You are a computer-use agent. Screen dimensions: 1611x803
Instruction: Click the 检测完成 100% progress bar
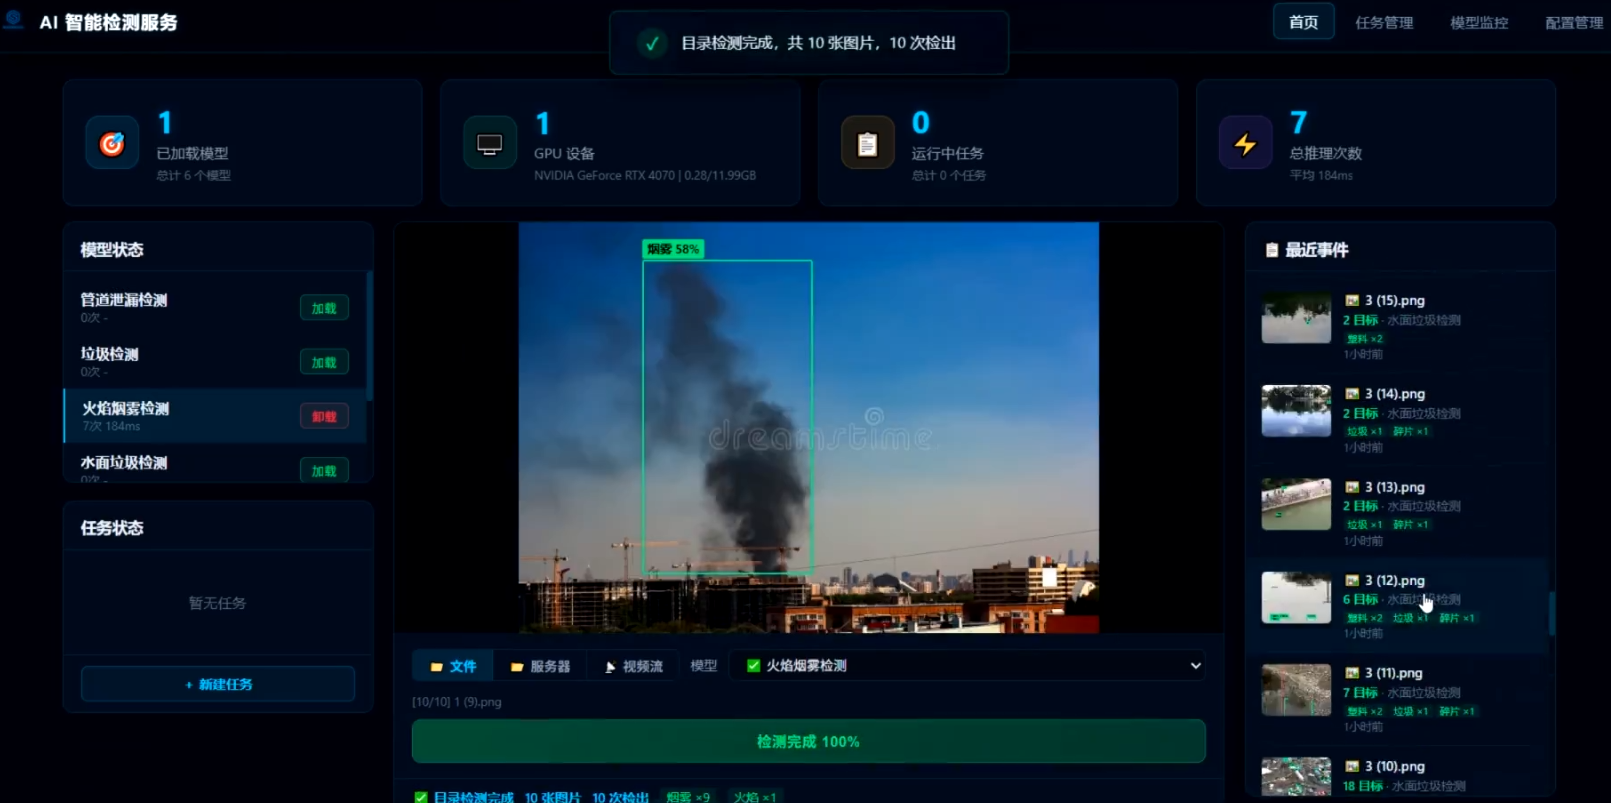808,742
